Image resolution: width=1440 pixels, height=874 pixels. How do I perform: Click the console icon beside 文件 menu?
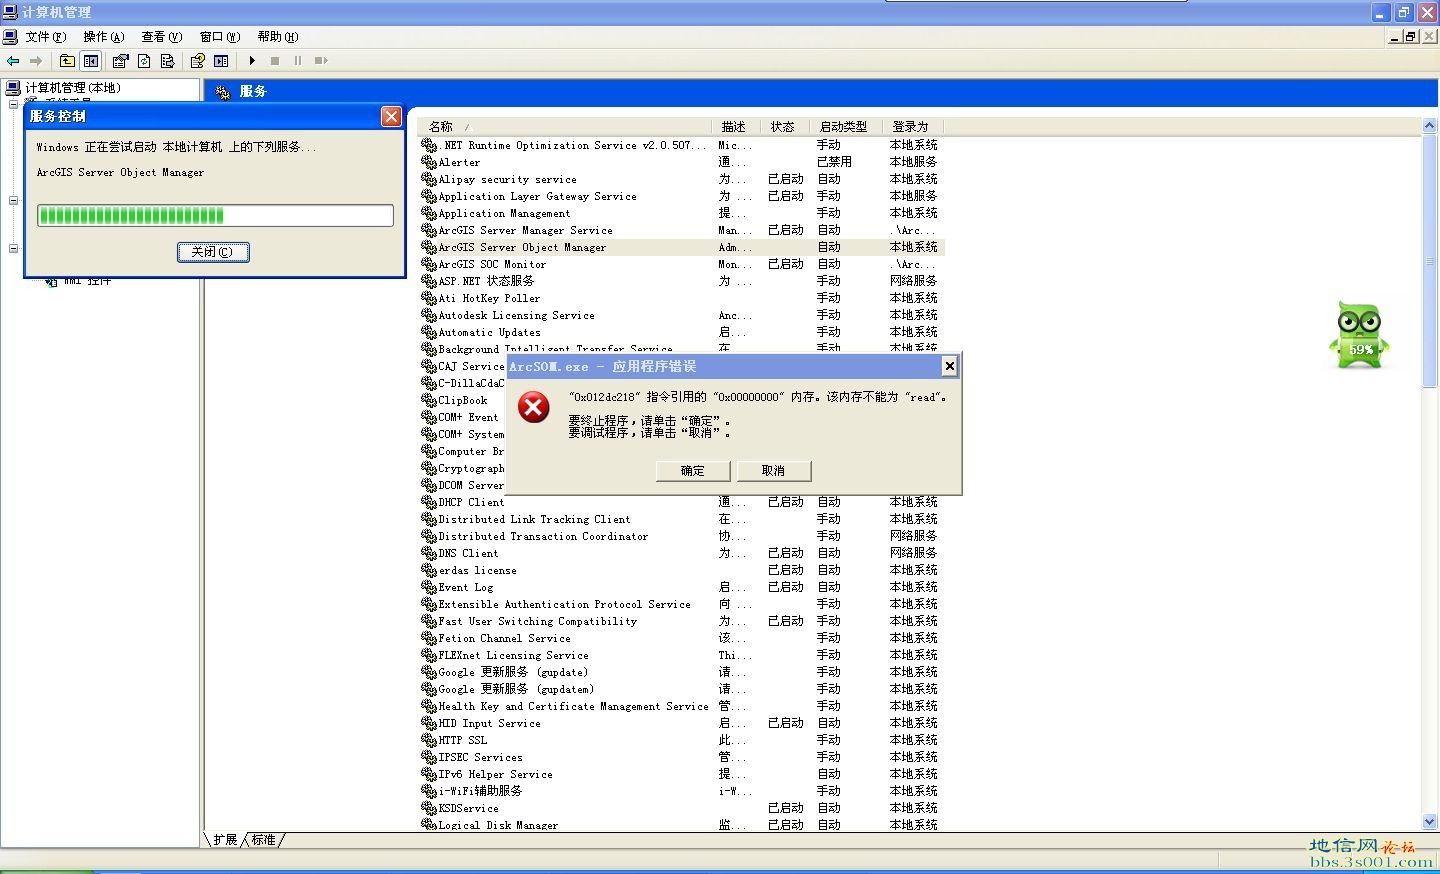(x=10, y=37)
